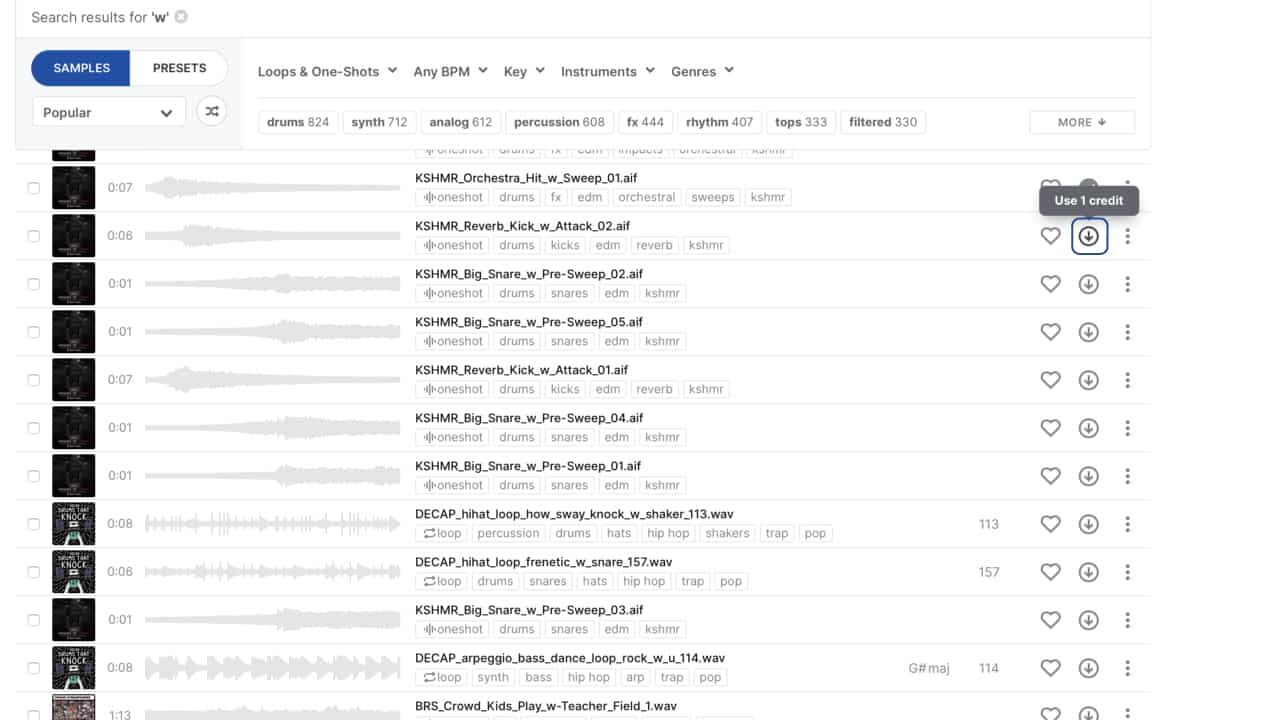
Task: Download DECAP_hihat_loop_frenetic_w_snare_157.wav
Action: tap(1089, 572)
